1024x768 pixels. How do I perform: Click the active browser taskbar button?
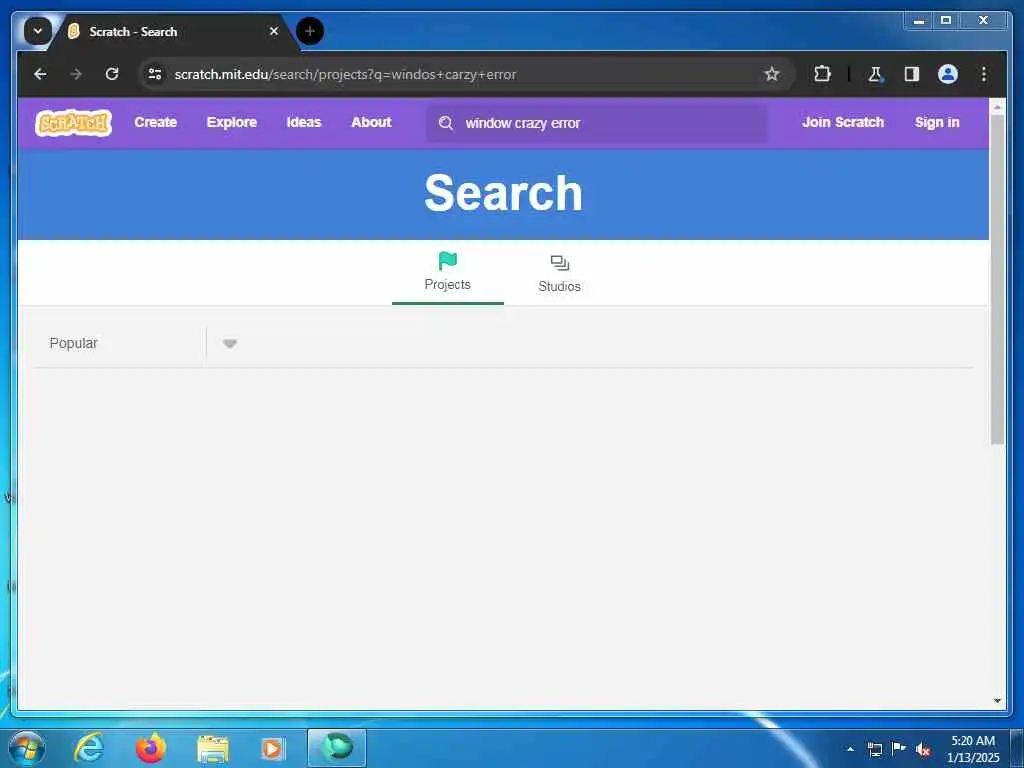pyautogui.click(x=337, y=748)
